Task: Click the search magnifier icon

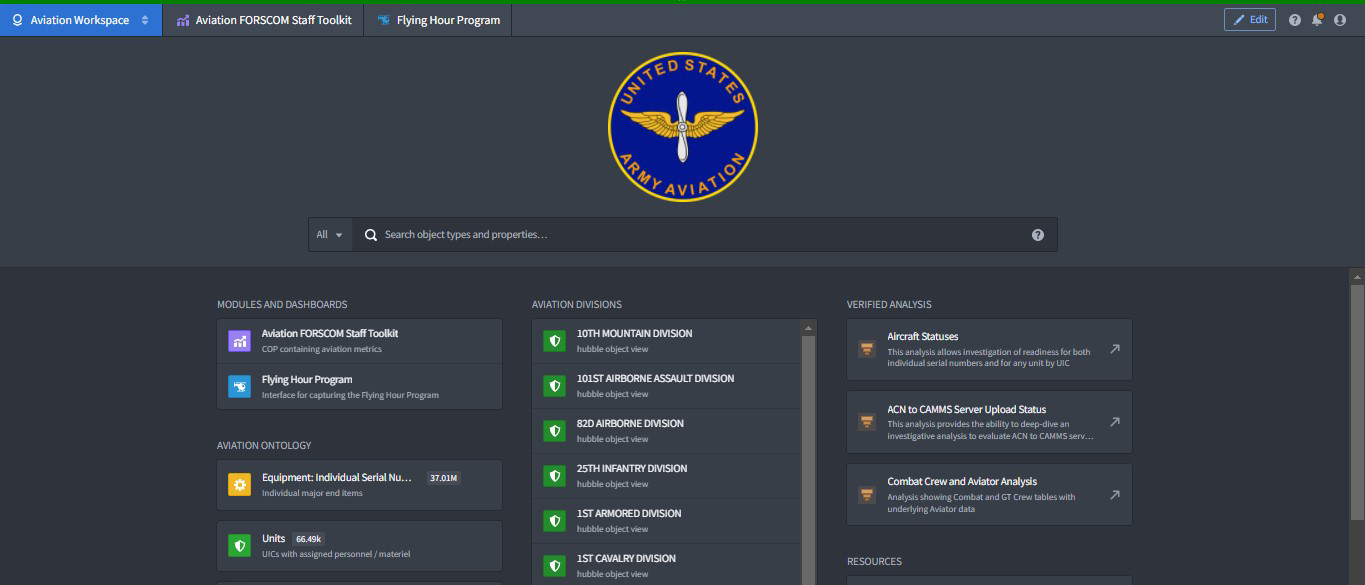Action: [x=370, y=235]
